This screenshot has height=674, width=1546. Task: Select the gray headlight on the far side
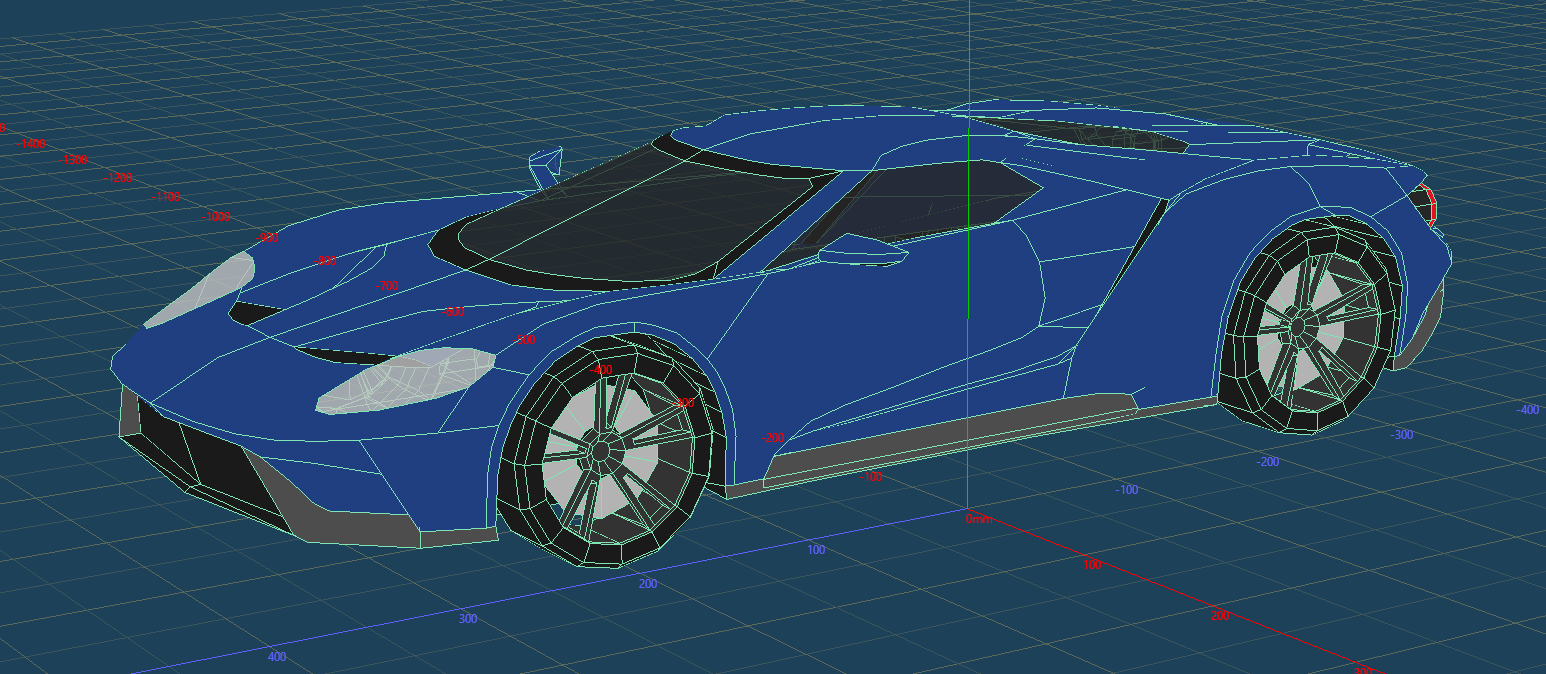pos(205,288)
